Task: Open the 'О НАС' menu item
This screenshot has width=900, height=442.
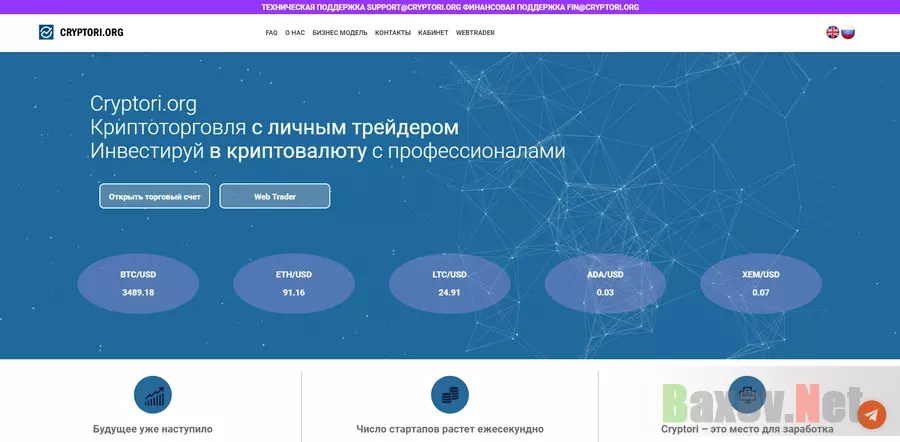Action: [x=295, y=33]
